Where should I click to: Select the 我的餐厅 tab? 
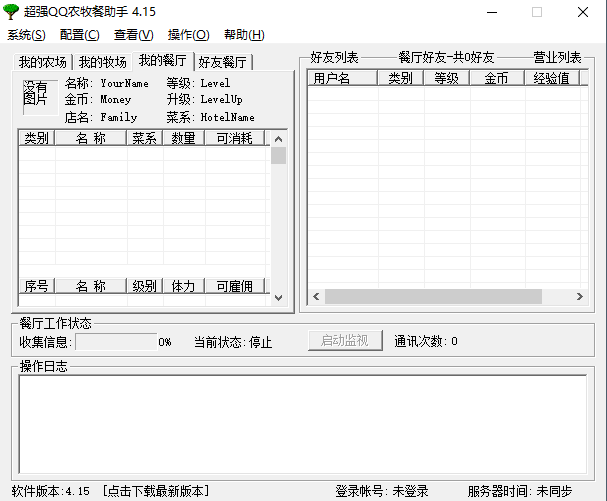[x=163, y=61]
